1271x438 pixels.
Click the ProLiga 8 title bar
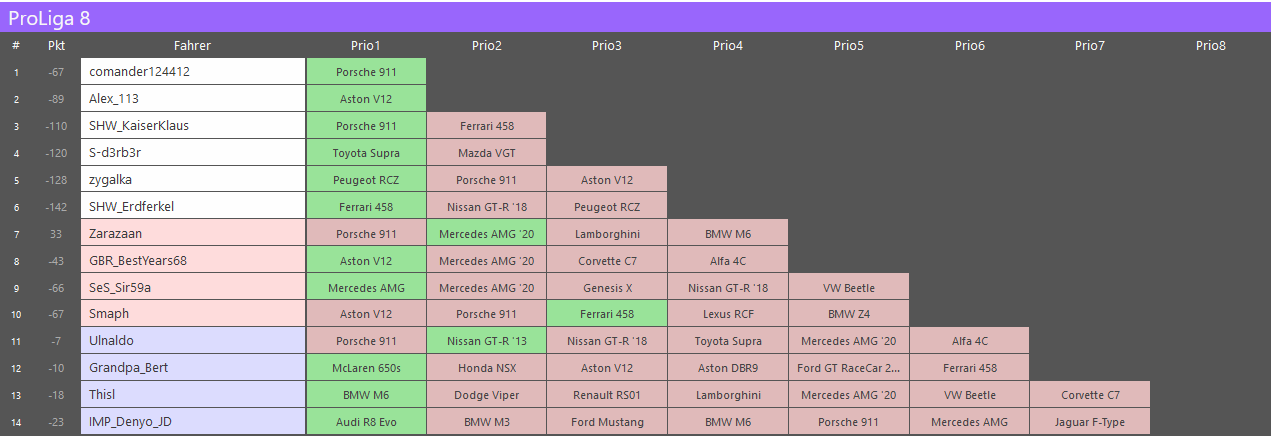pos(635,16)
